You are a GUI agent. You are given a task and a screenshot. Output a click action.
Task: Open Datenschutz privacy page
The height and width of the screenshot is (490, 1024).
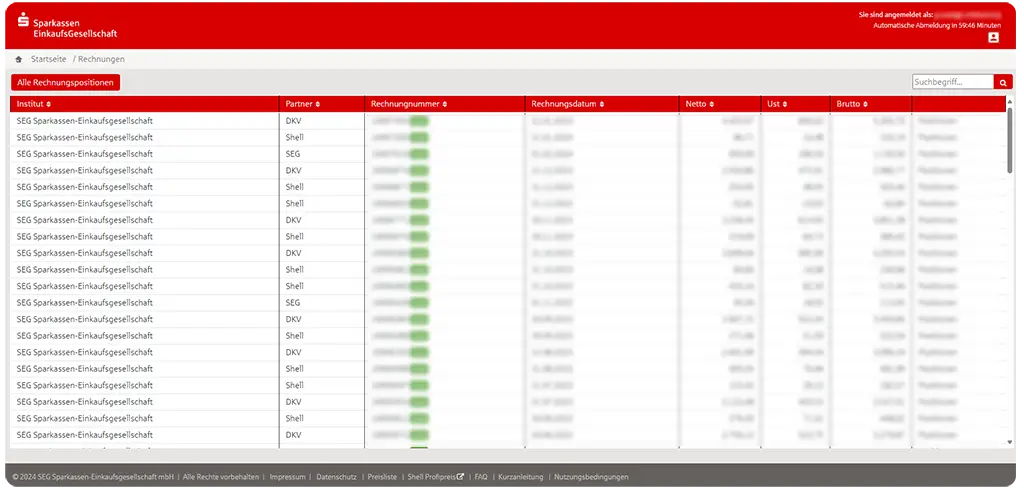coord(336,477)
